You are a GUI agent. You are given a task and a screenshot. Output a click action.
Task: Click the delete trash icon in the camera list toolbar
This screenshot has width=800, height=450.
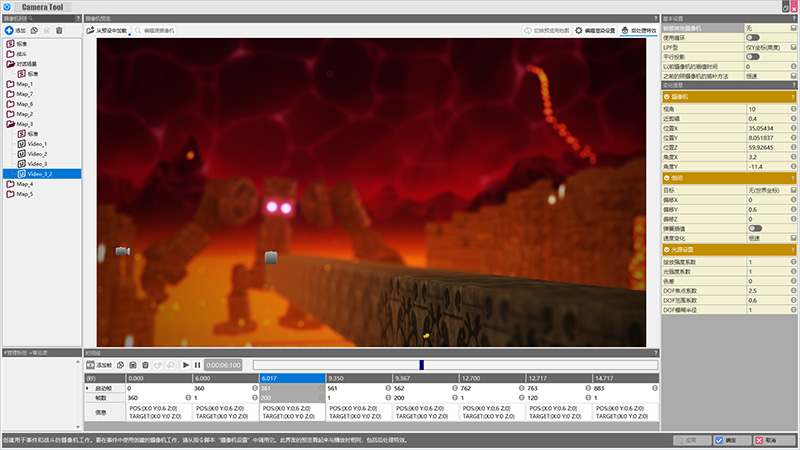(59, 31)
